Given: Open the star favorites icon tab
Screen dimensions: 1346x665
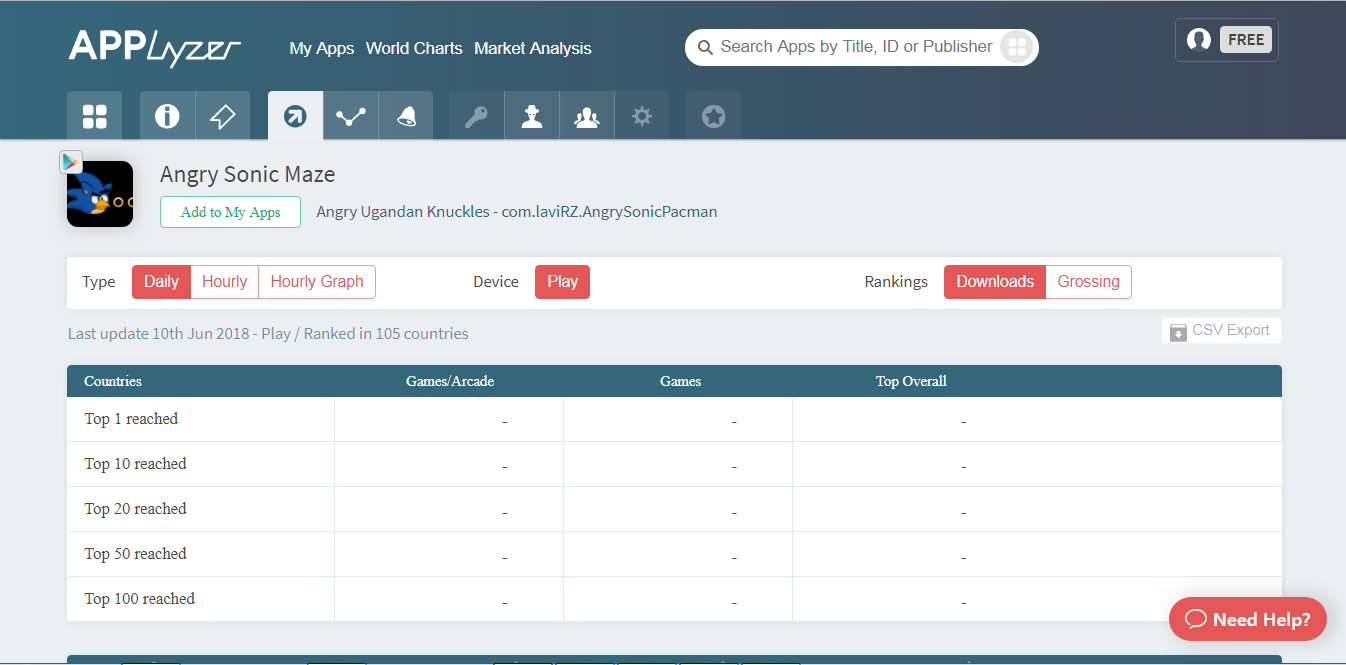Looking at the screenshot, I should click(713, 116).
